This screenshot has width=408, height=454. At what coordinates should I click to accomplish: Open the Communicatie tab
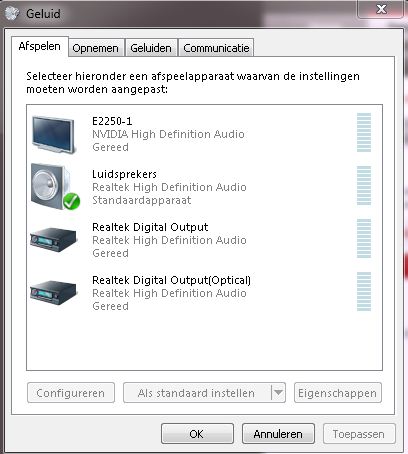tap(216, 48)
